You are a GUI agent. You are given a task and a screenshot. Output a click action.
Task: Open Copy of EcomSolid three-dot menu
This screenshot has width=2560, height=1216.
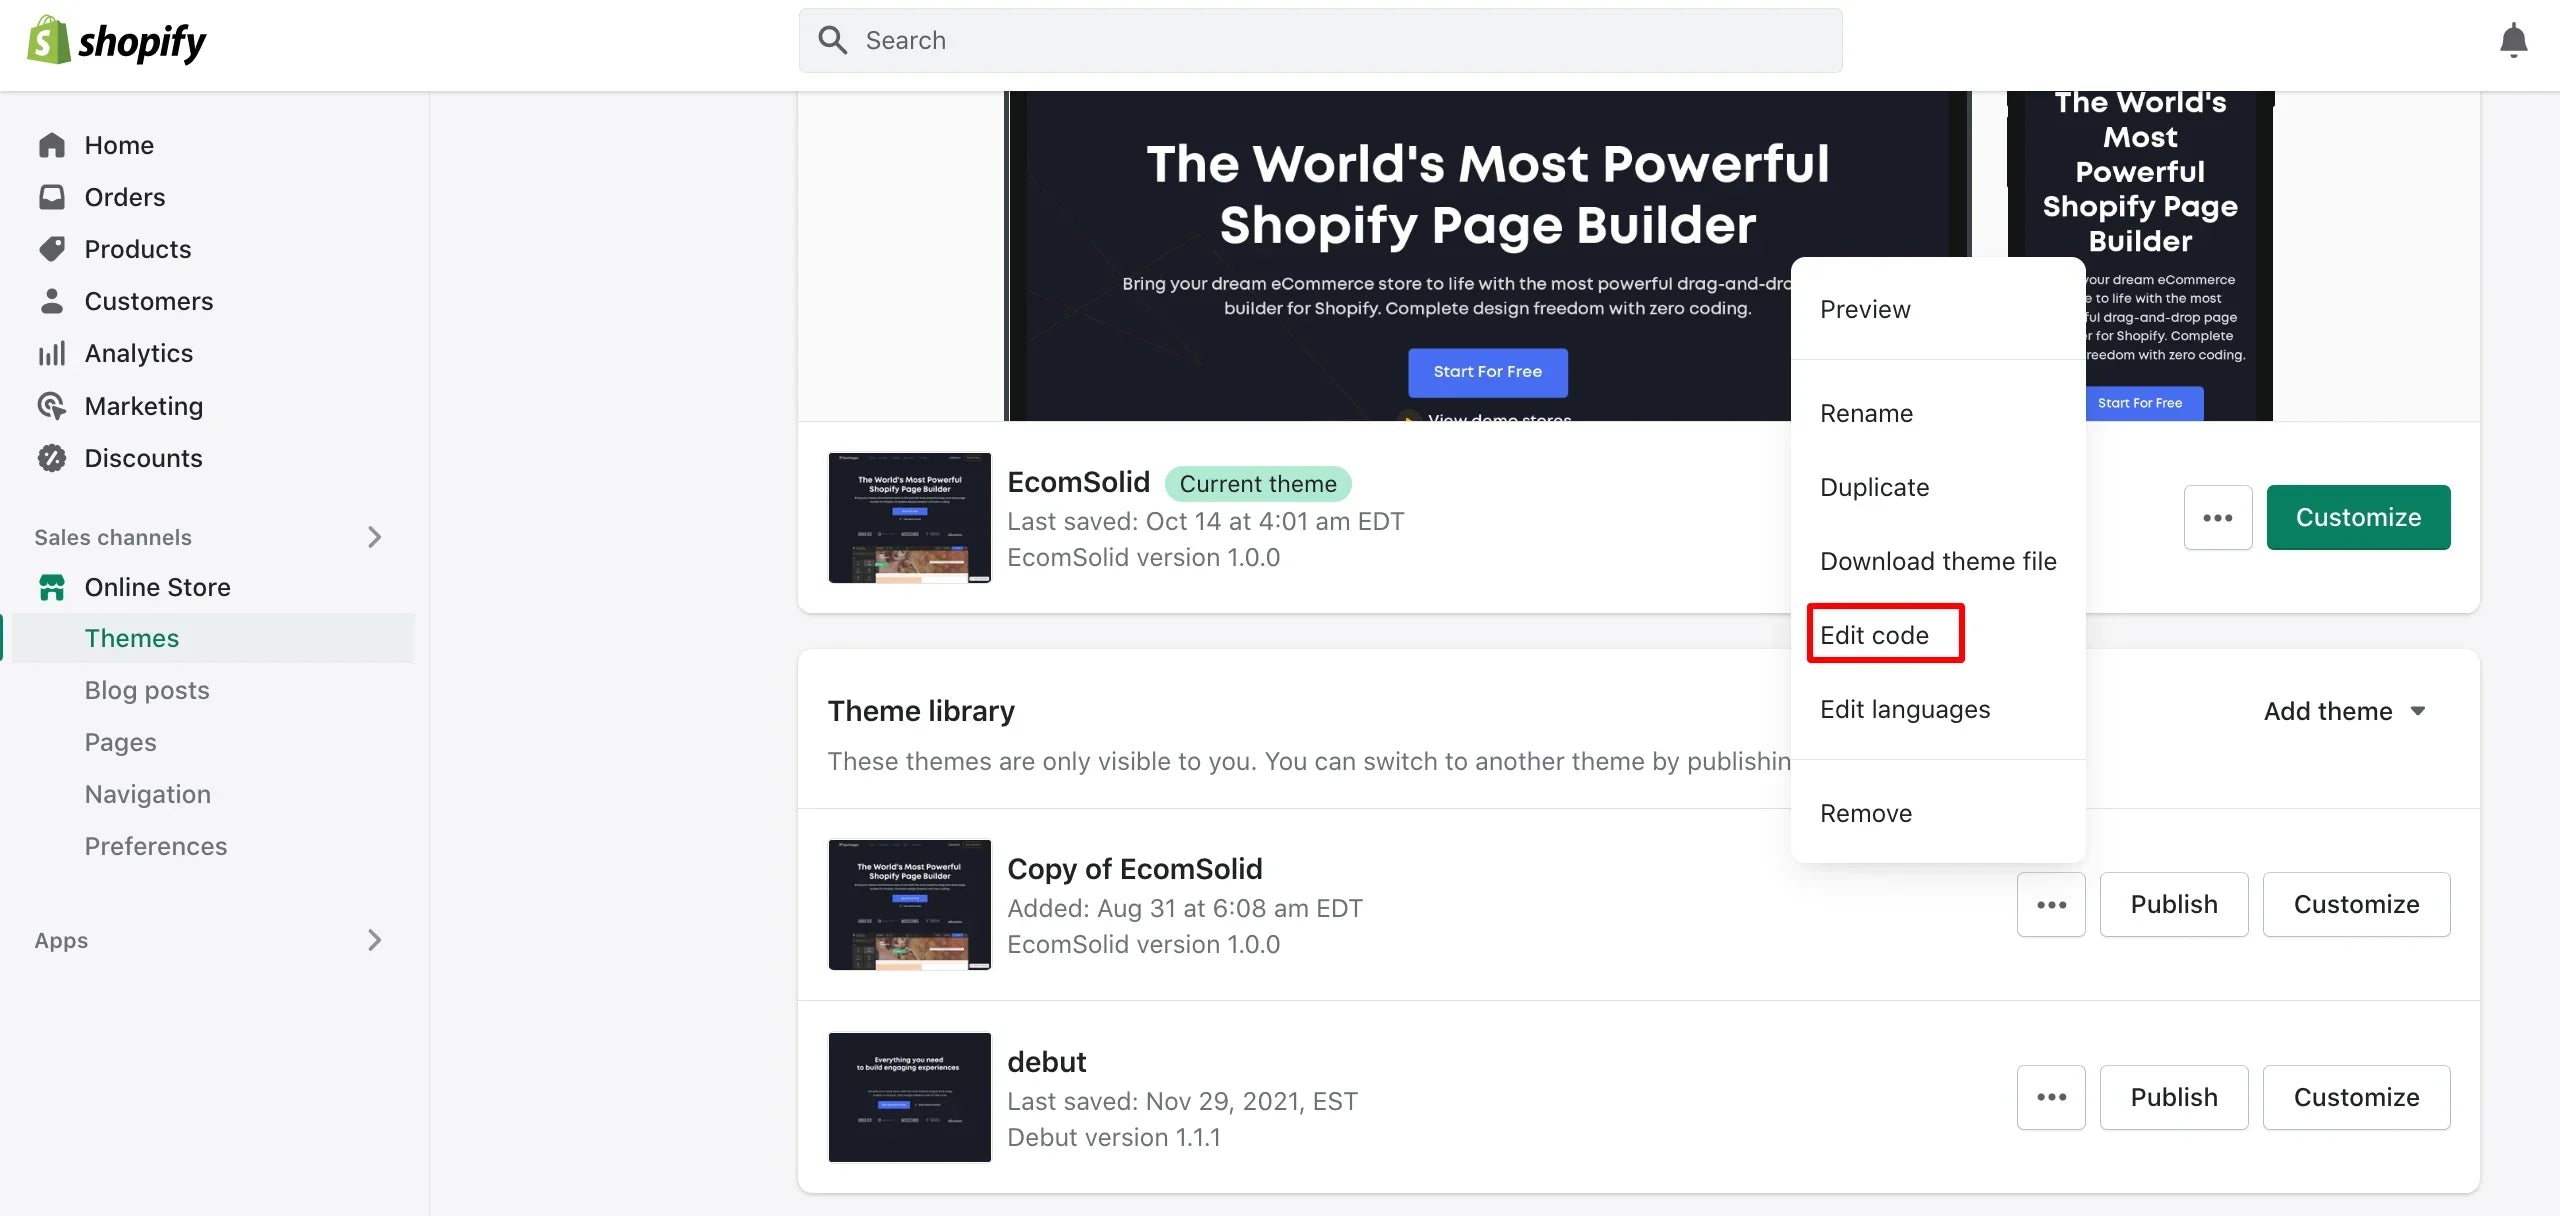tap(2051, 904)
